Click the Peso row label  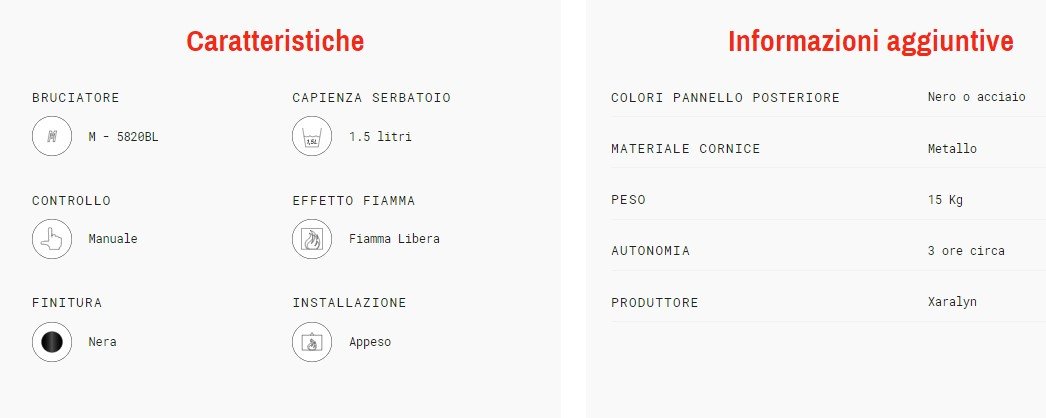coord(628,200)
